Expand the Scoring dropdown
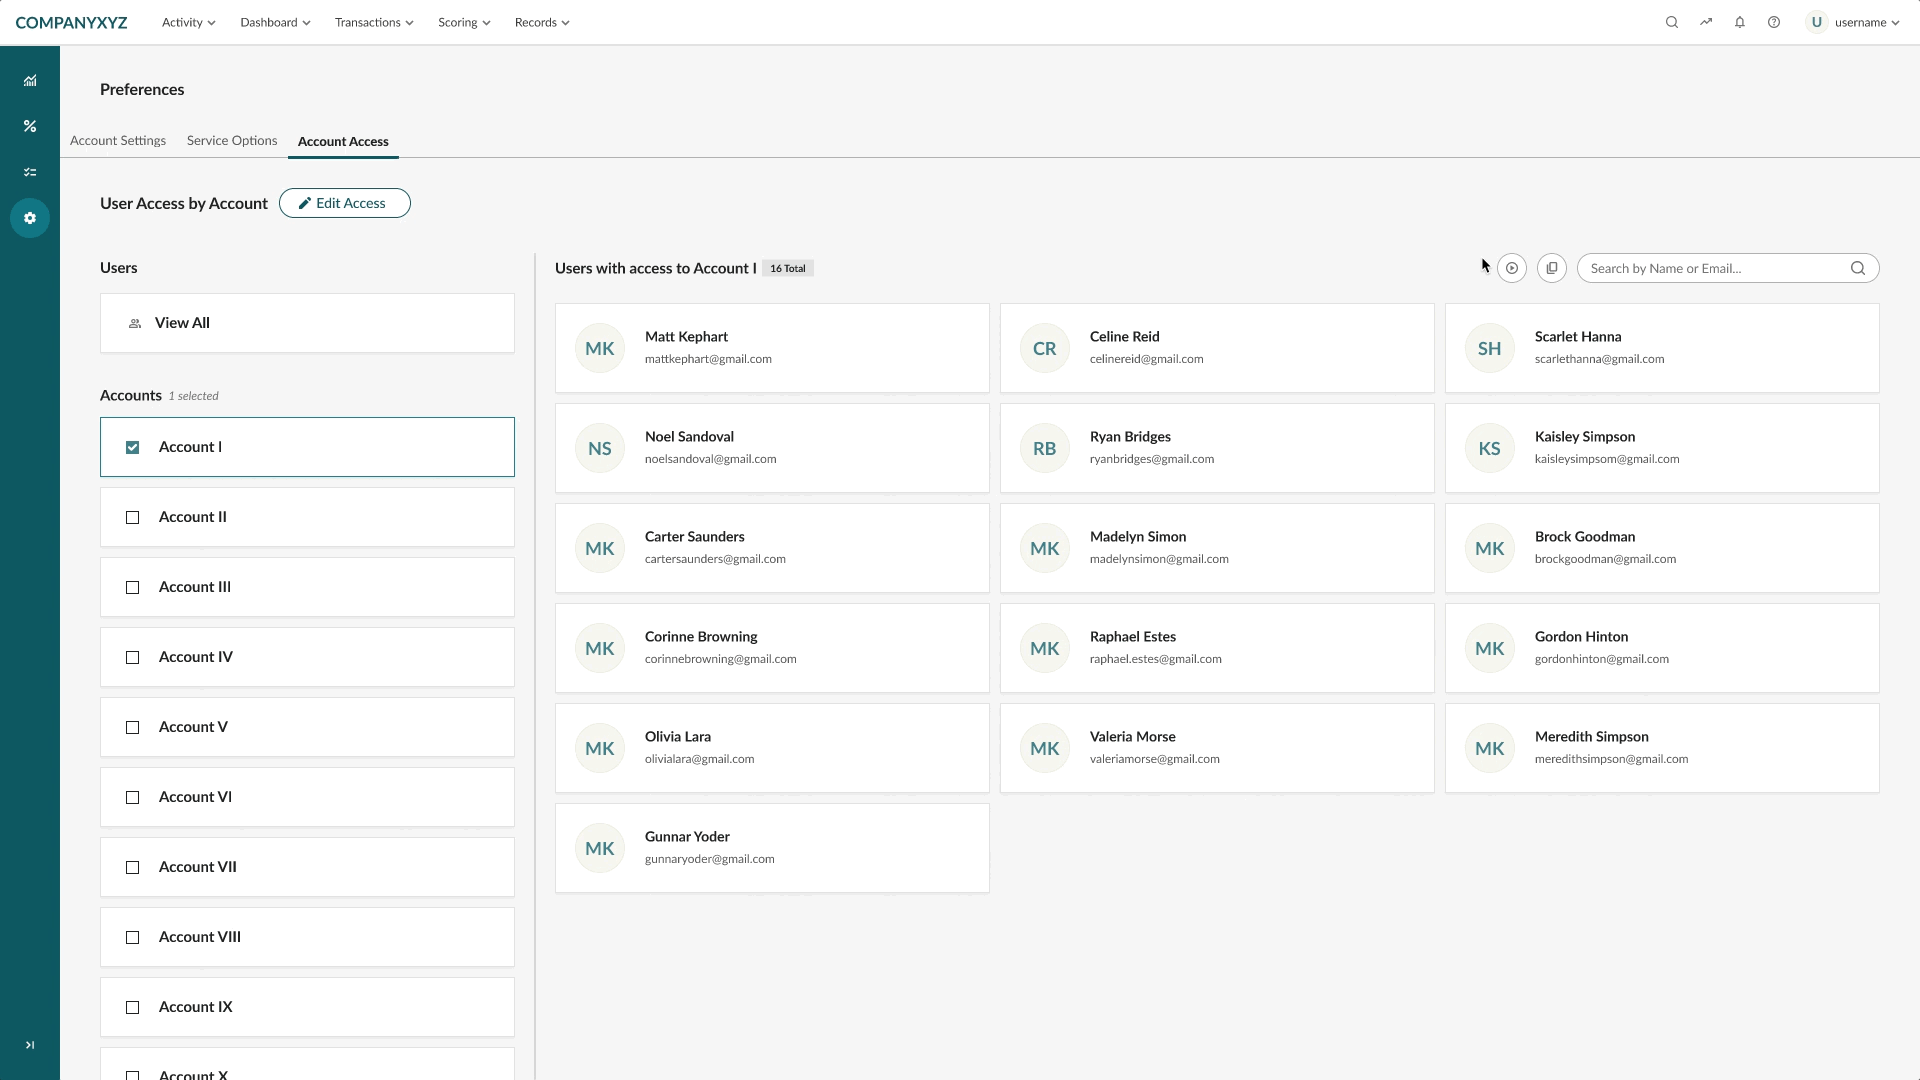The image size is (1920, 1080). pyautogui.click(x=463, y=21)
